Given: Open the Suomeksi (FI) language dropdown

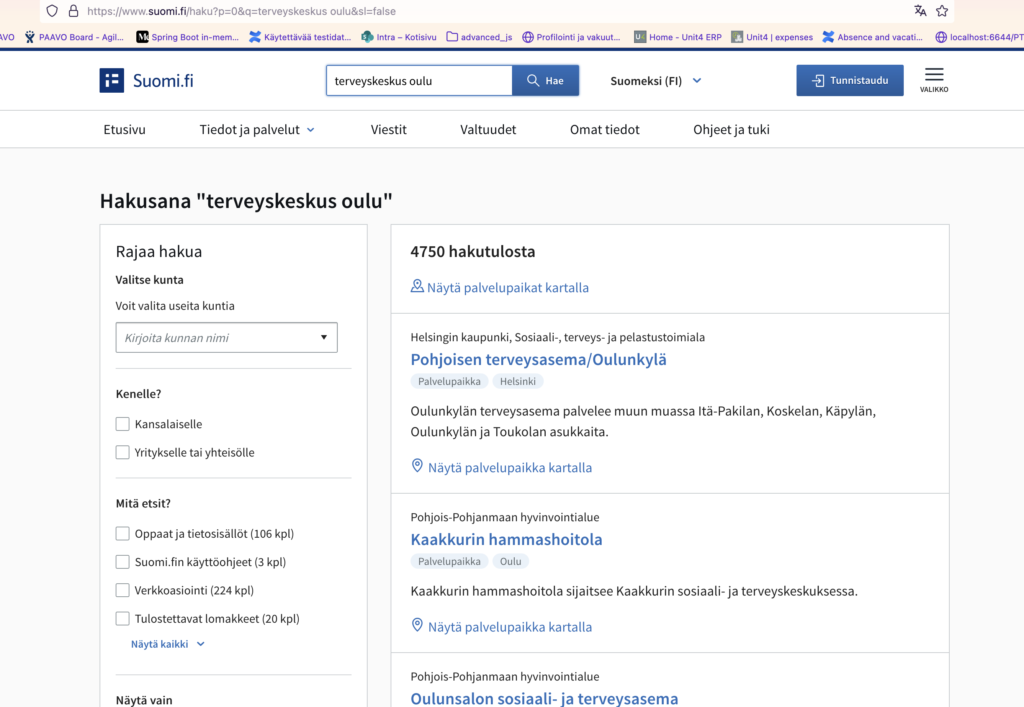Looking at the screenshot, I should (656, 81).
